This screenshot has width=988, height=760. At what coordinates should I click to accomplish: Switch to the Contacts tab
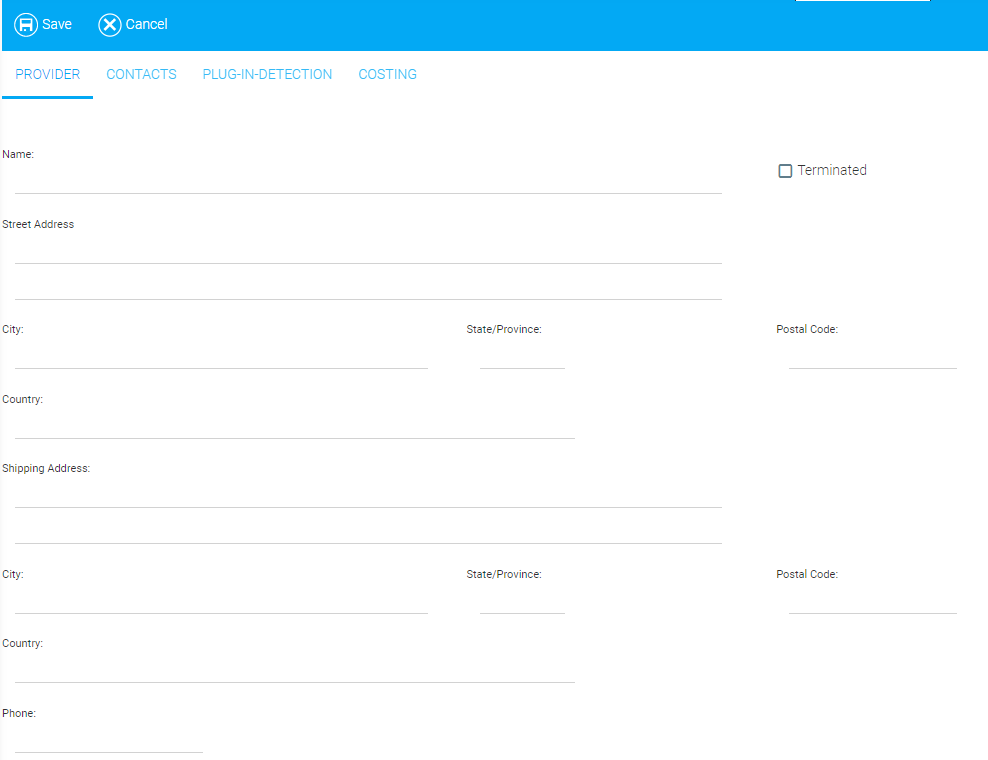[x=141, y=75]
